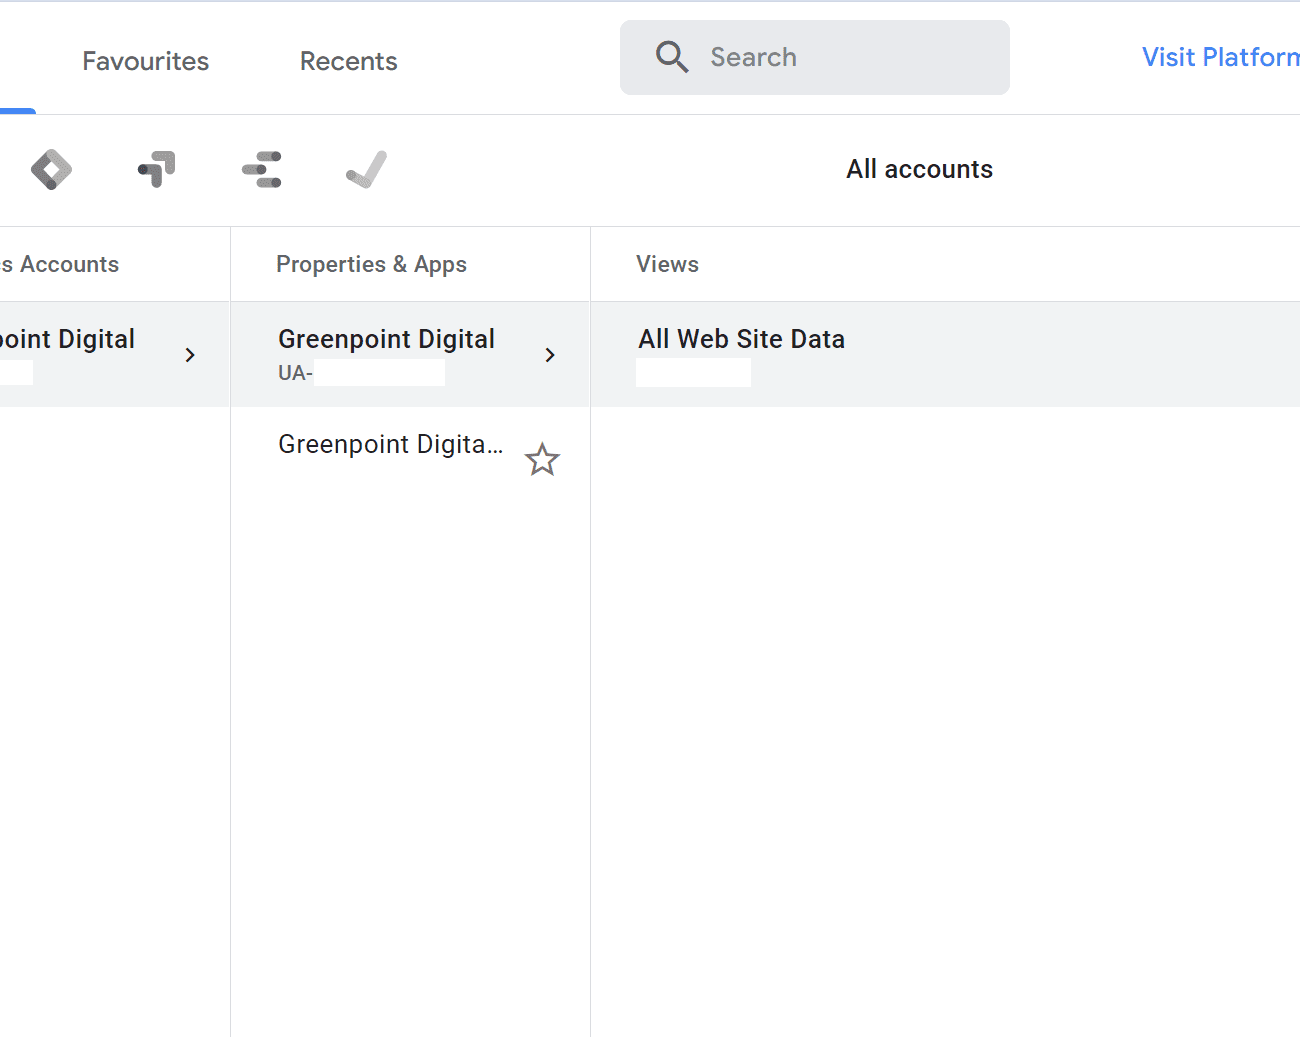Select the truncated Greenpoint Digita... property

point(391,444)
